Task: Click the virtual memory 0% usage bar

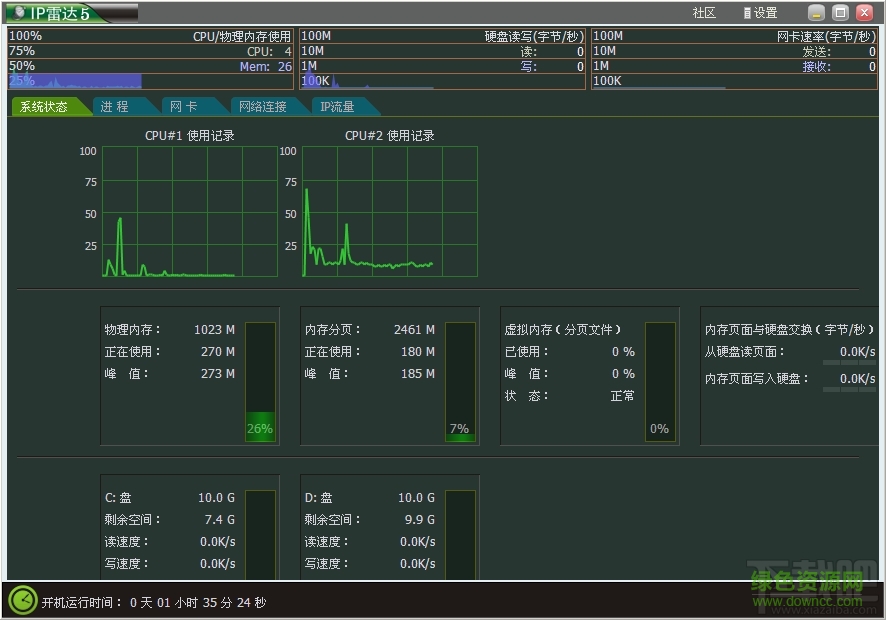Action: pyautogui.click(x=660, y=381)
